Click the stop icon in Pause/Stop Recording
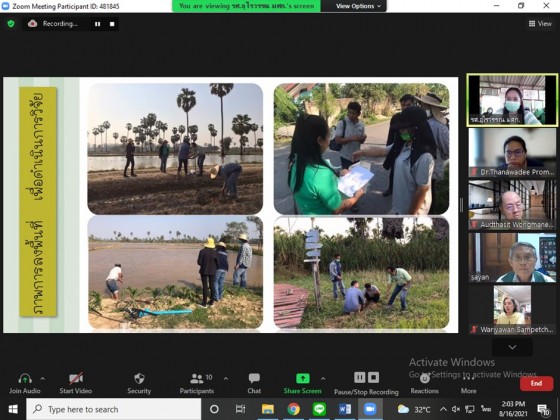560x420 pixels. coord(373,378)
